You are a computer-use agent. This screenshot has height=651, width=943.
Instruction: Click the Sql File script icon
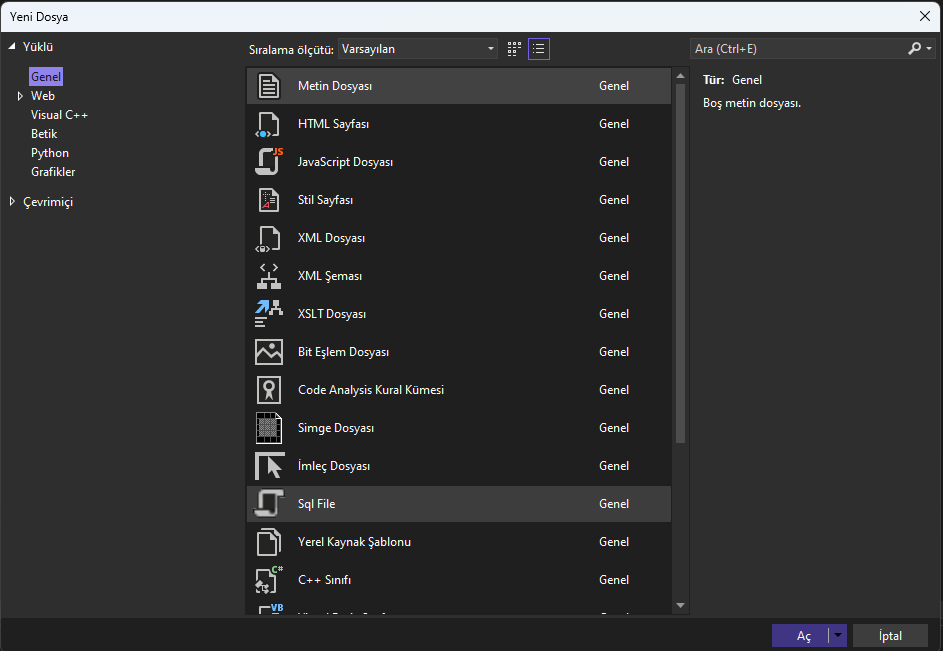pyautogui.click(x=268, y=504)
